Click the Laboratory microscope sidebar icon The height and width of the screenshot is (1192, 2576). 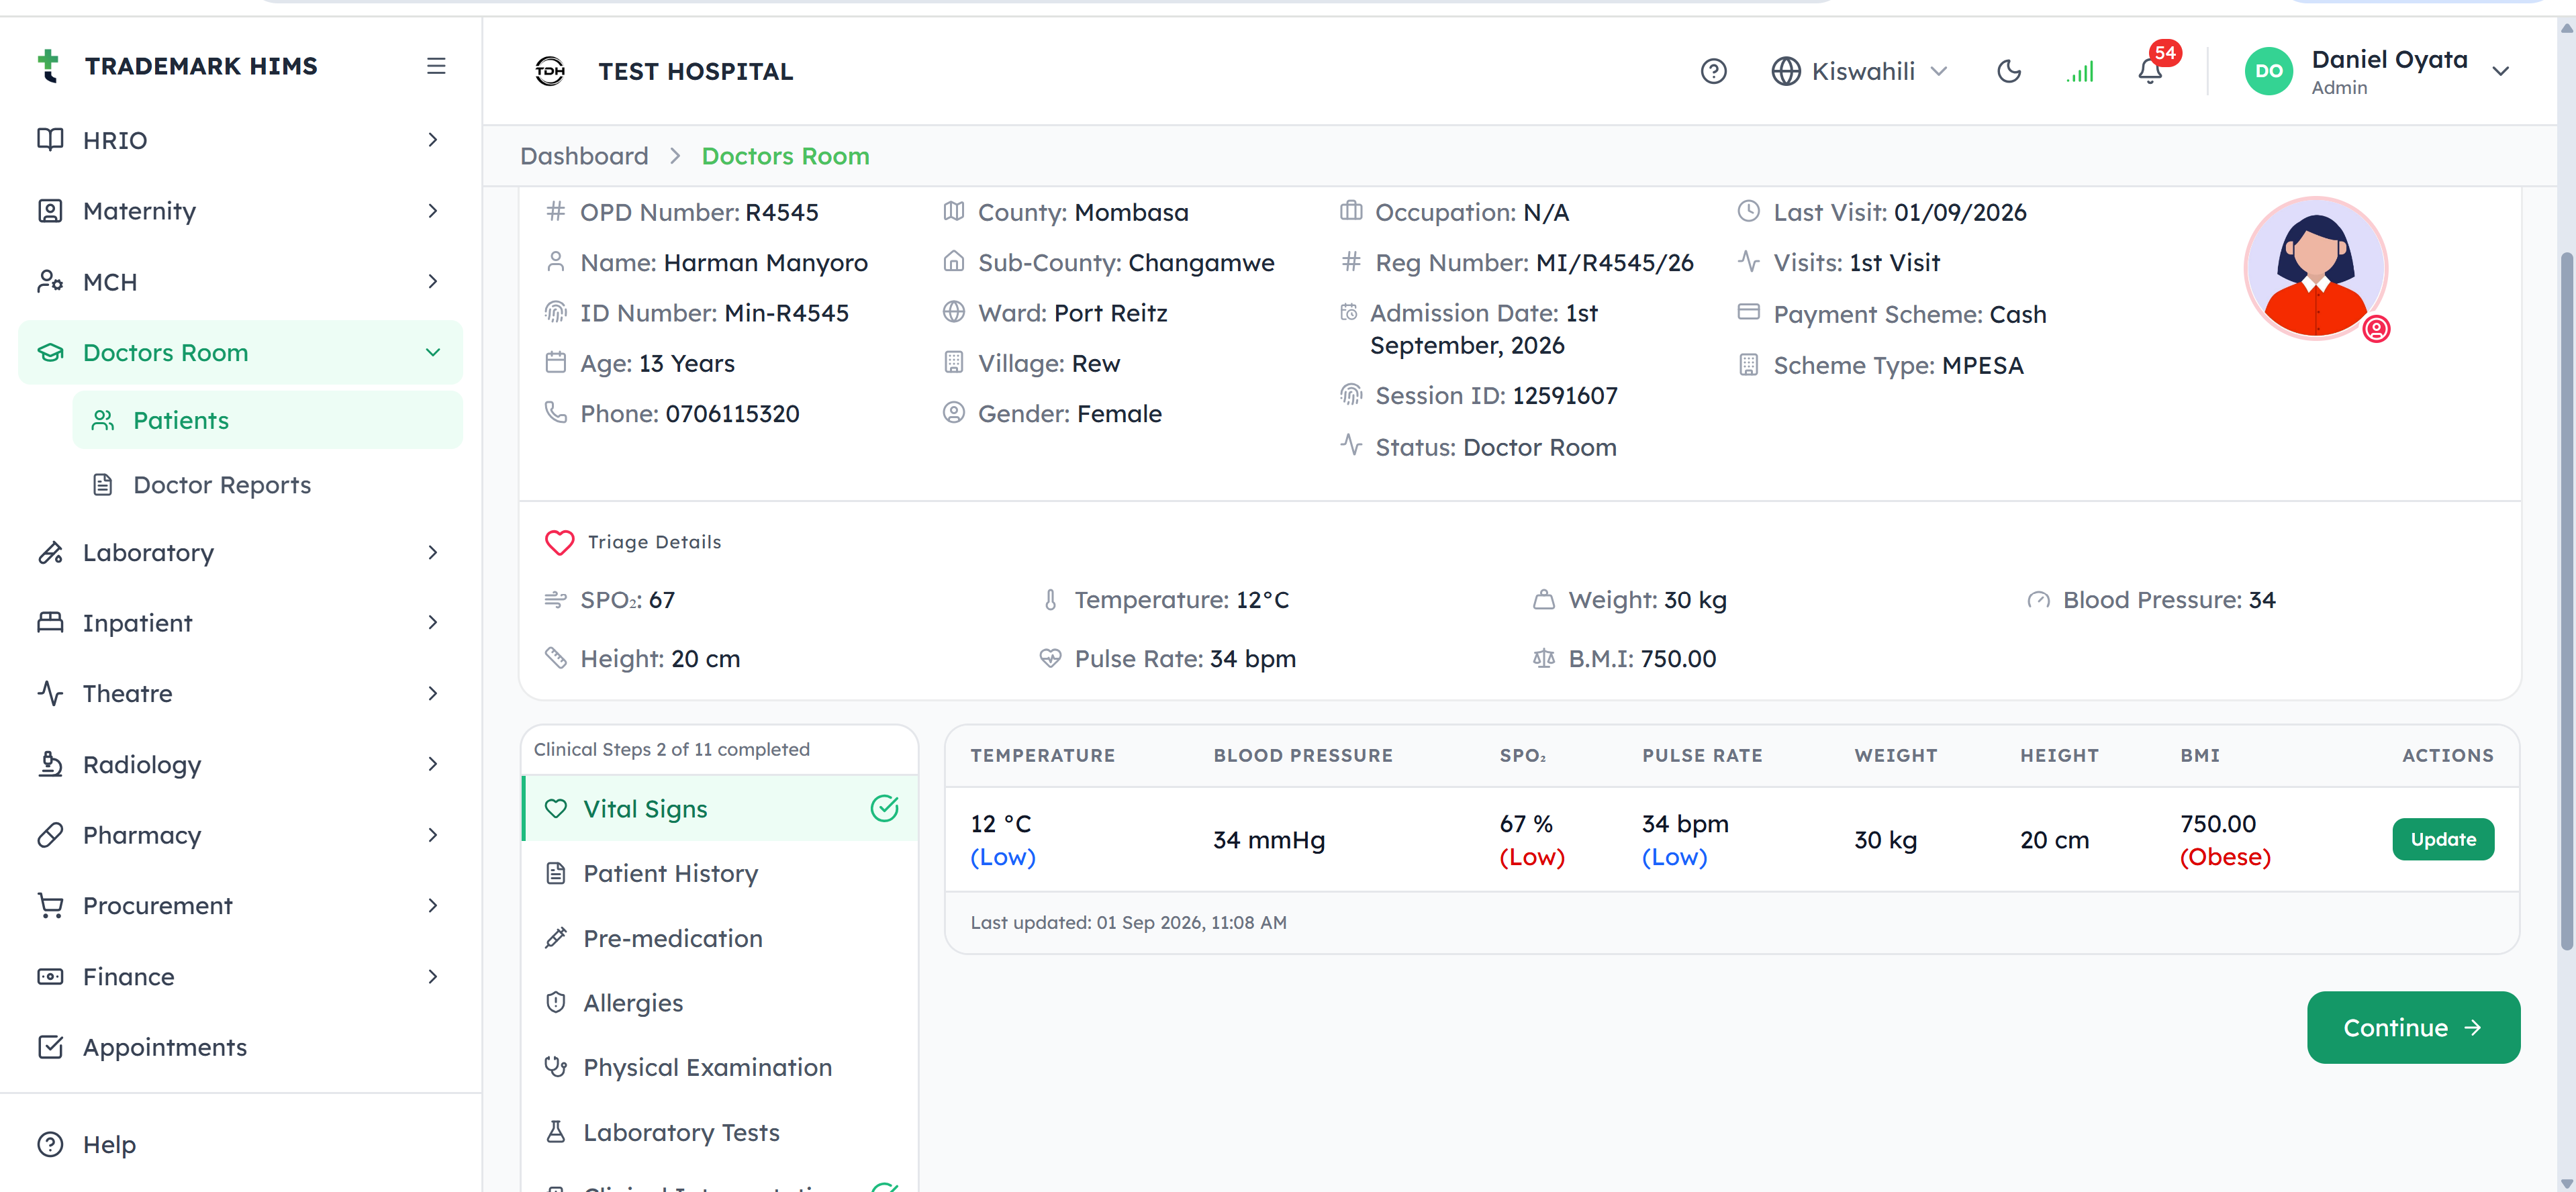click(x=50, y=552)
